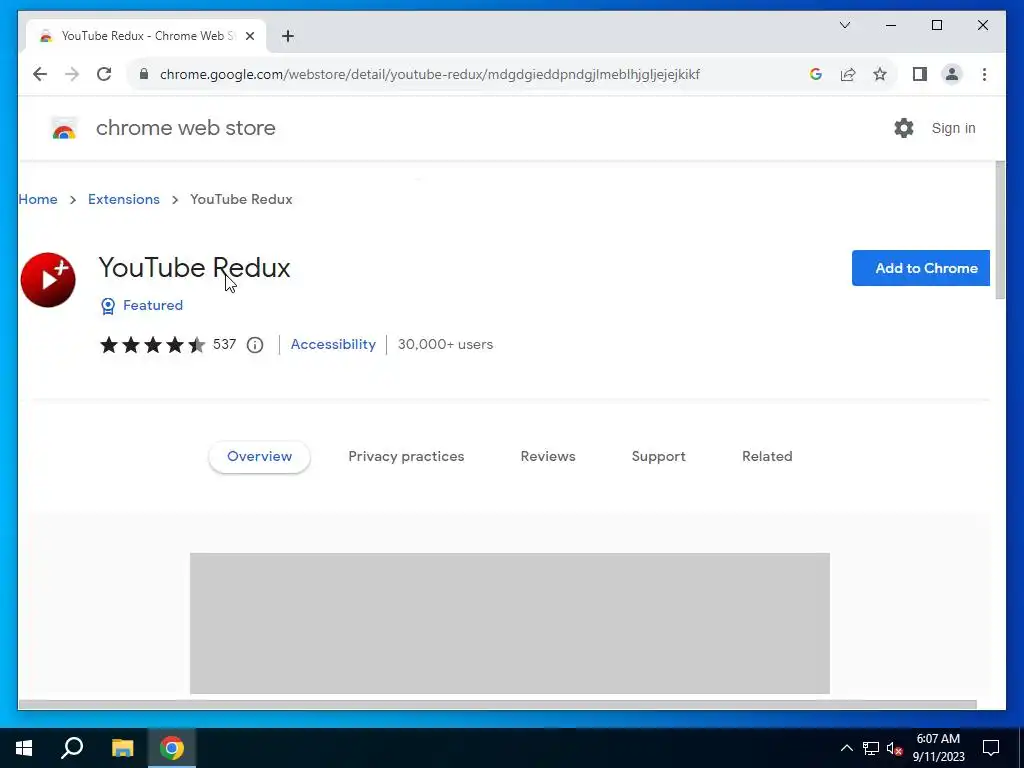Open the tab search chevron
Screen dimensions: 1024x768
click(x=844, y=25)
